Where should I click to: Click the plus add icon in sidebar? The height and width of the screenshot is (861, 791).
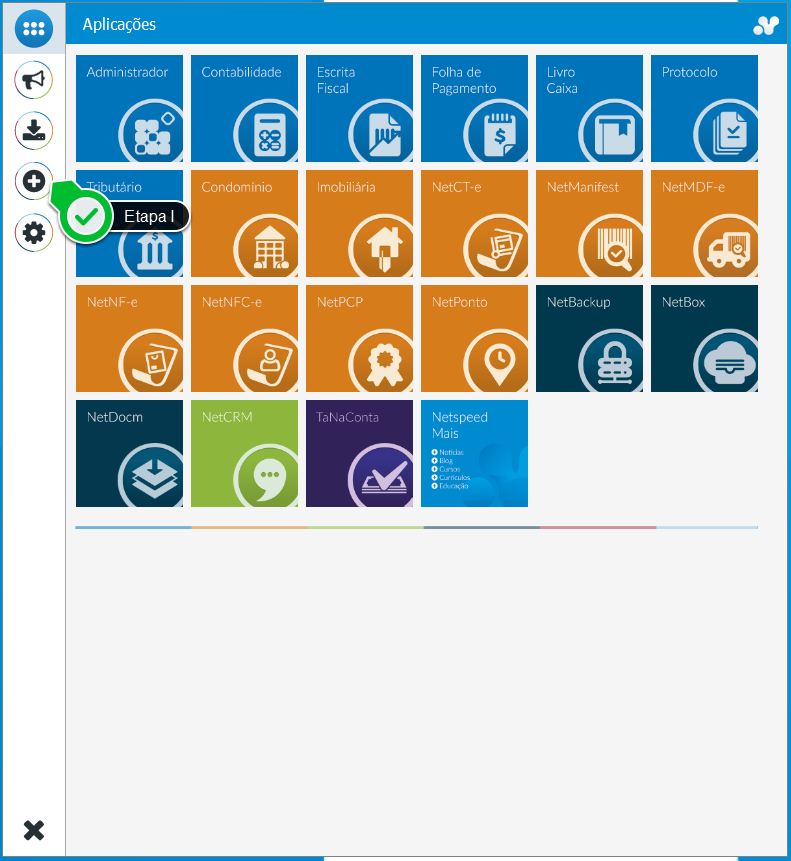34,181
